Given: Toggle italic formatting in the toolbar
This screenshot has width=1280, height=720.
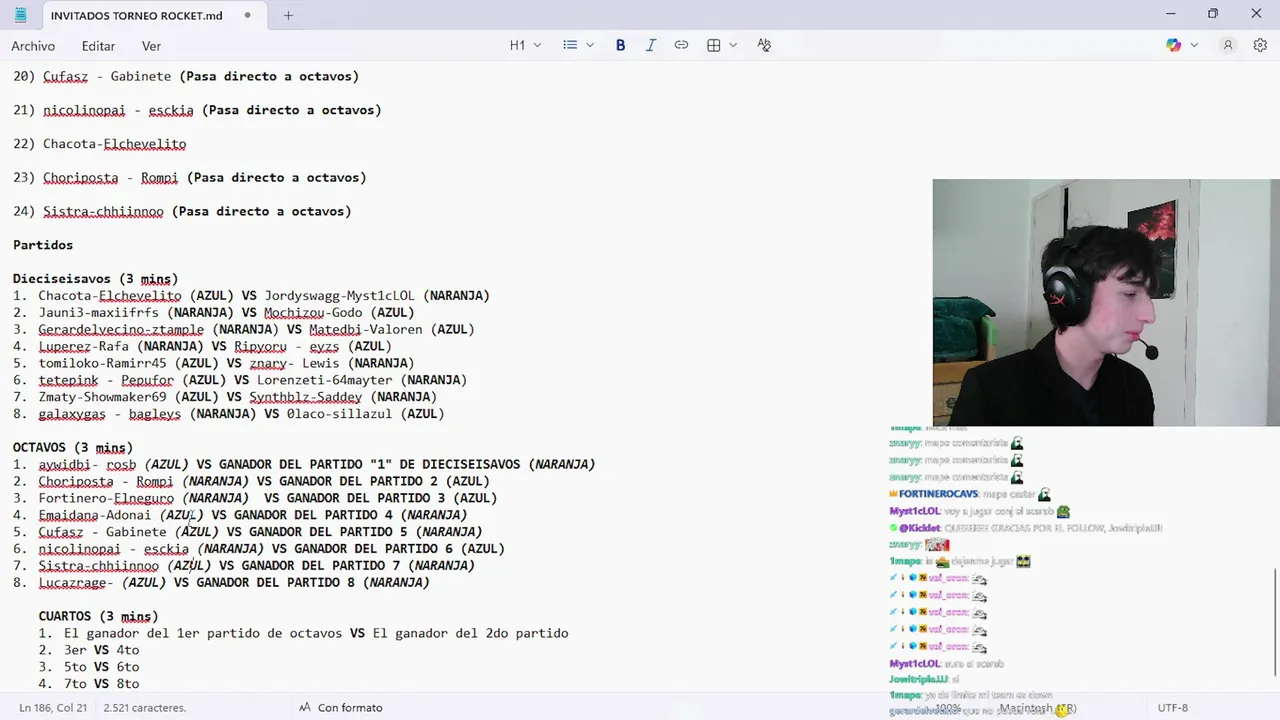Looking at the screenshot, I should pyautogui.click(x=651, y=45).
